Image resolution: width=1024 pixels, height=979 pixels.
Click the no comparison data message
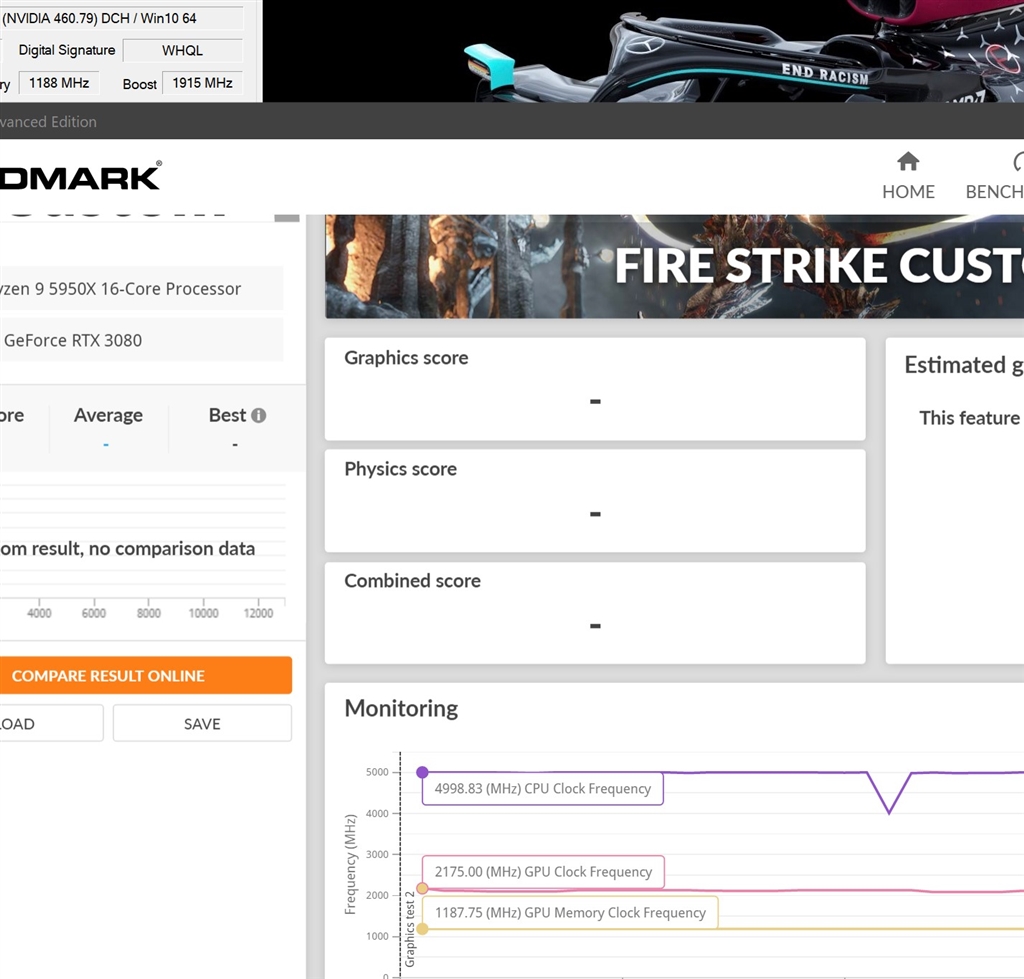point(127,549)
